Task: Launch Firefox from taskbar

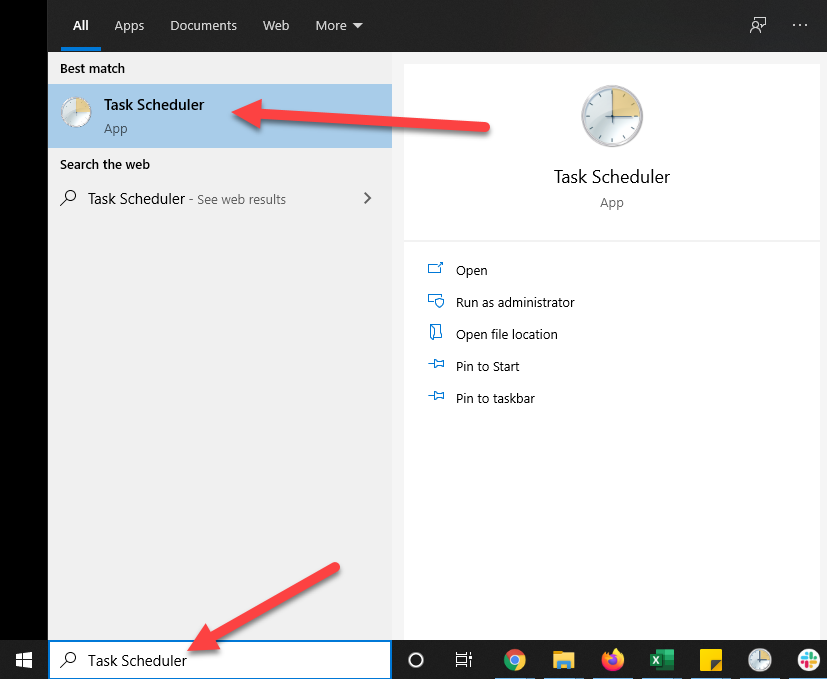Action: [x=612, y=659]
